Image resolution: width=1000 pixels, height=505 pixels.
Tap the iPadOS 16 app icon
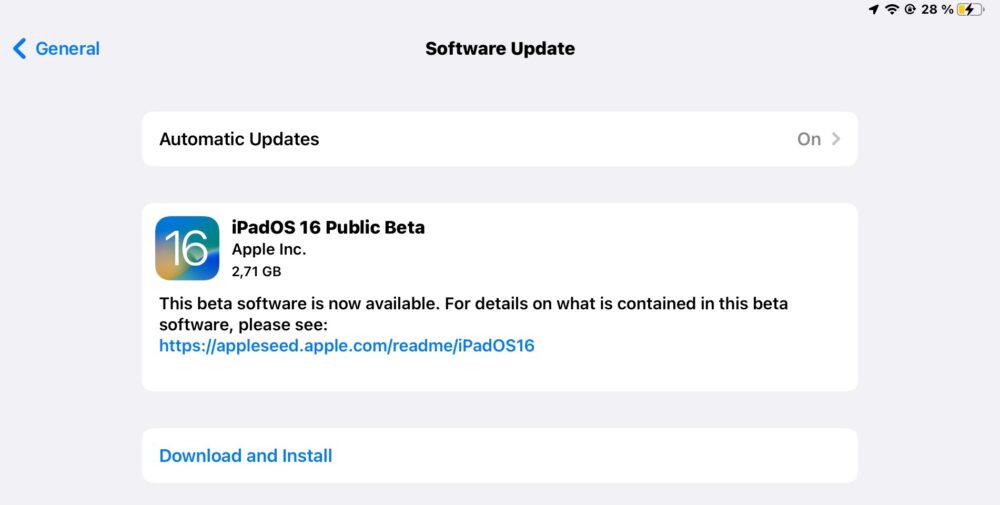187,248
